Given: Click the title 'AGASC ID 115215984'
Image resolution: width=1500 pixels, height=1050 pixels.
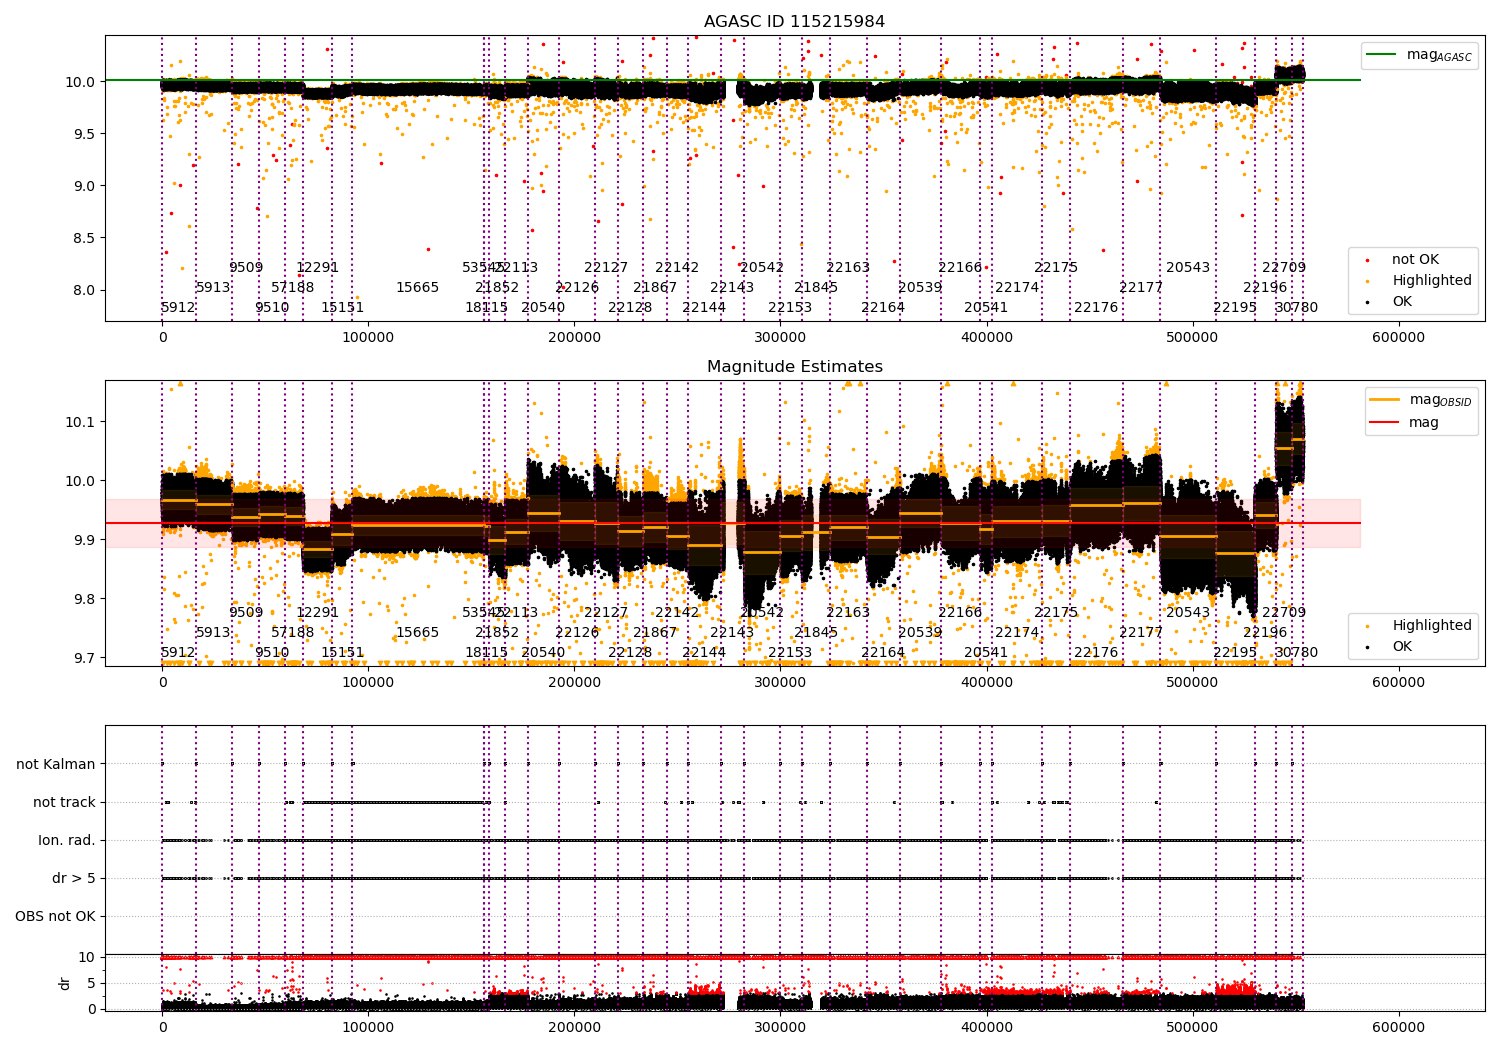Looking at the screenshot, I should point(794,22).
